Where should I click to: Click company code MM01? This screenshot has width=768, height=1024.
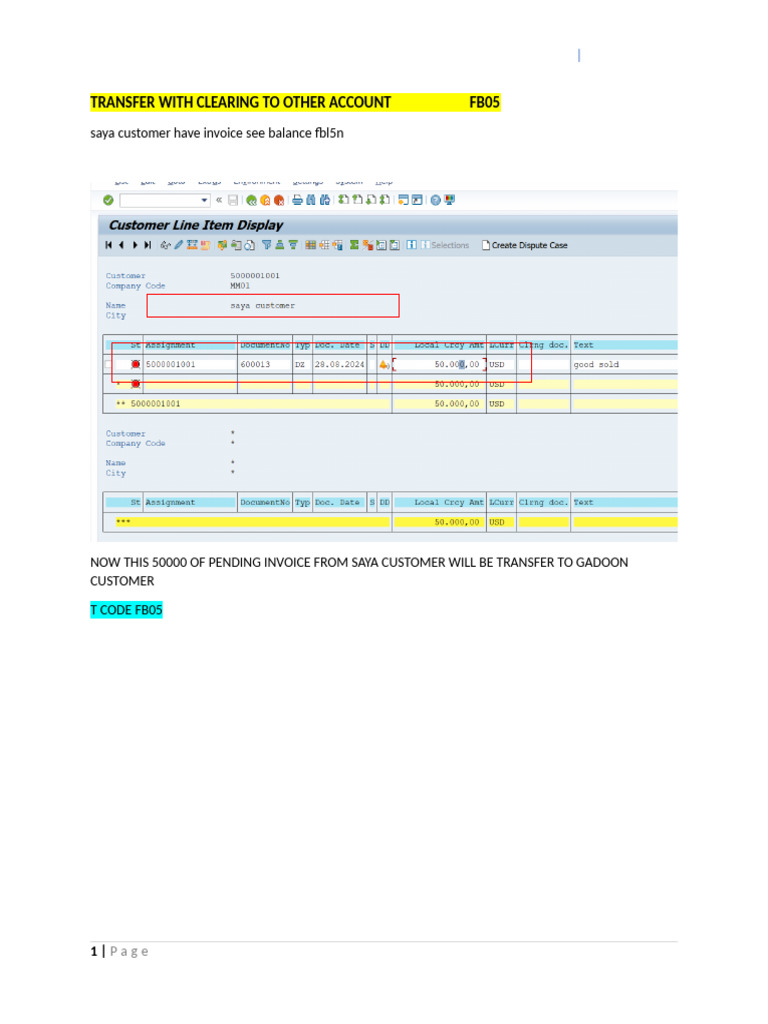click(x=240, y=286)
